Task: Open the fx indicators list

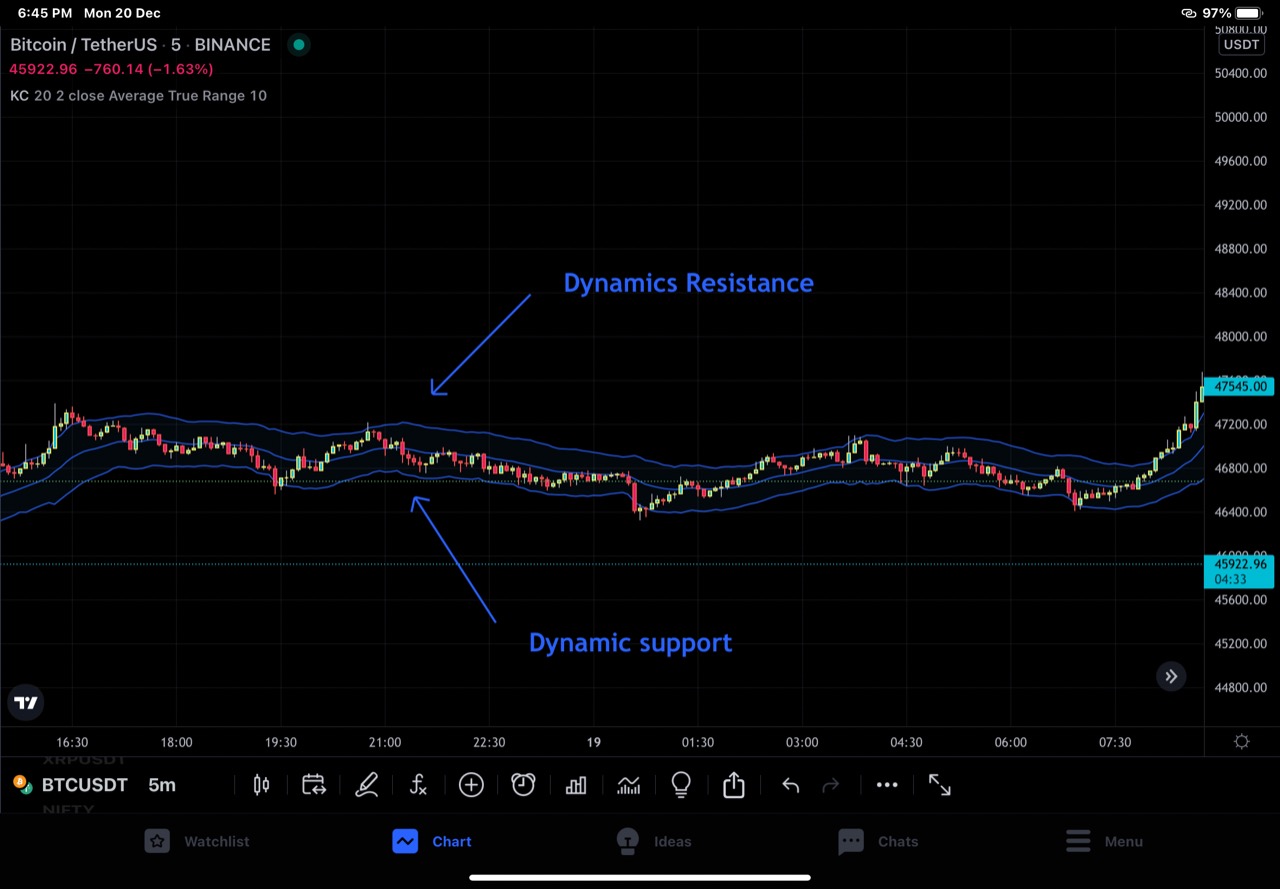Action: coord(418,785)
